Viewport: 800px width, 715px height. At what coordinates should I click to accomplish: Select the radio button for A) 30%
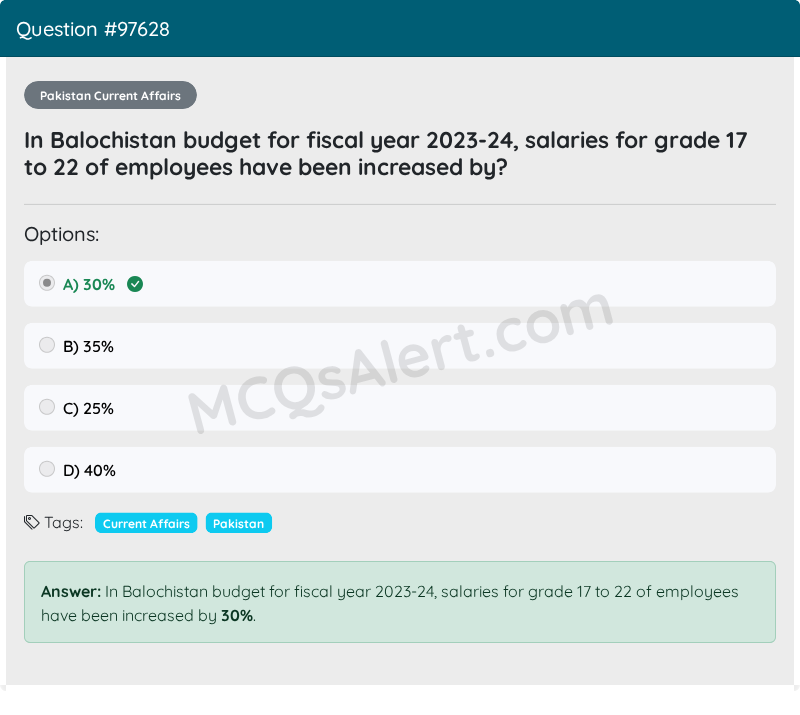pyautogui.click(x=47, y=283)
